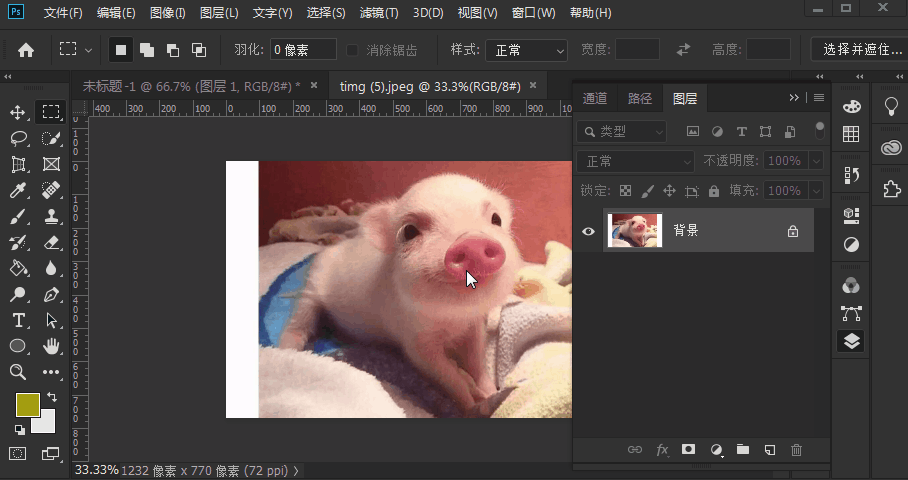Select the Crop tool
Screen dimensions: 908x480
(19, 164)
